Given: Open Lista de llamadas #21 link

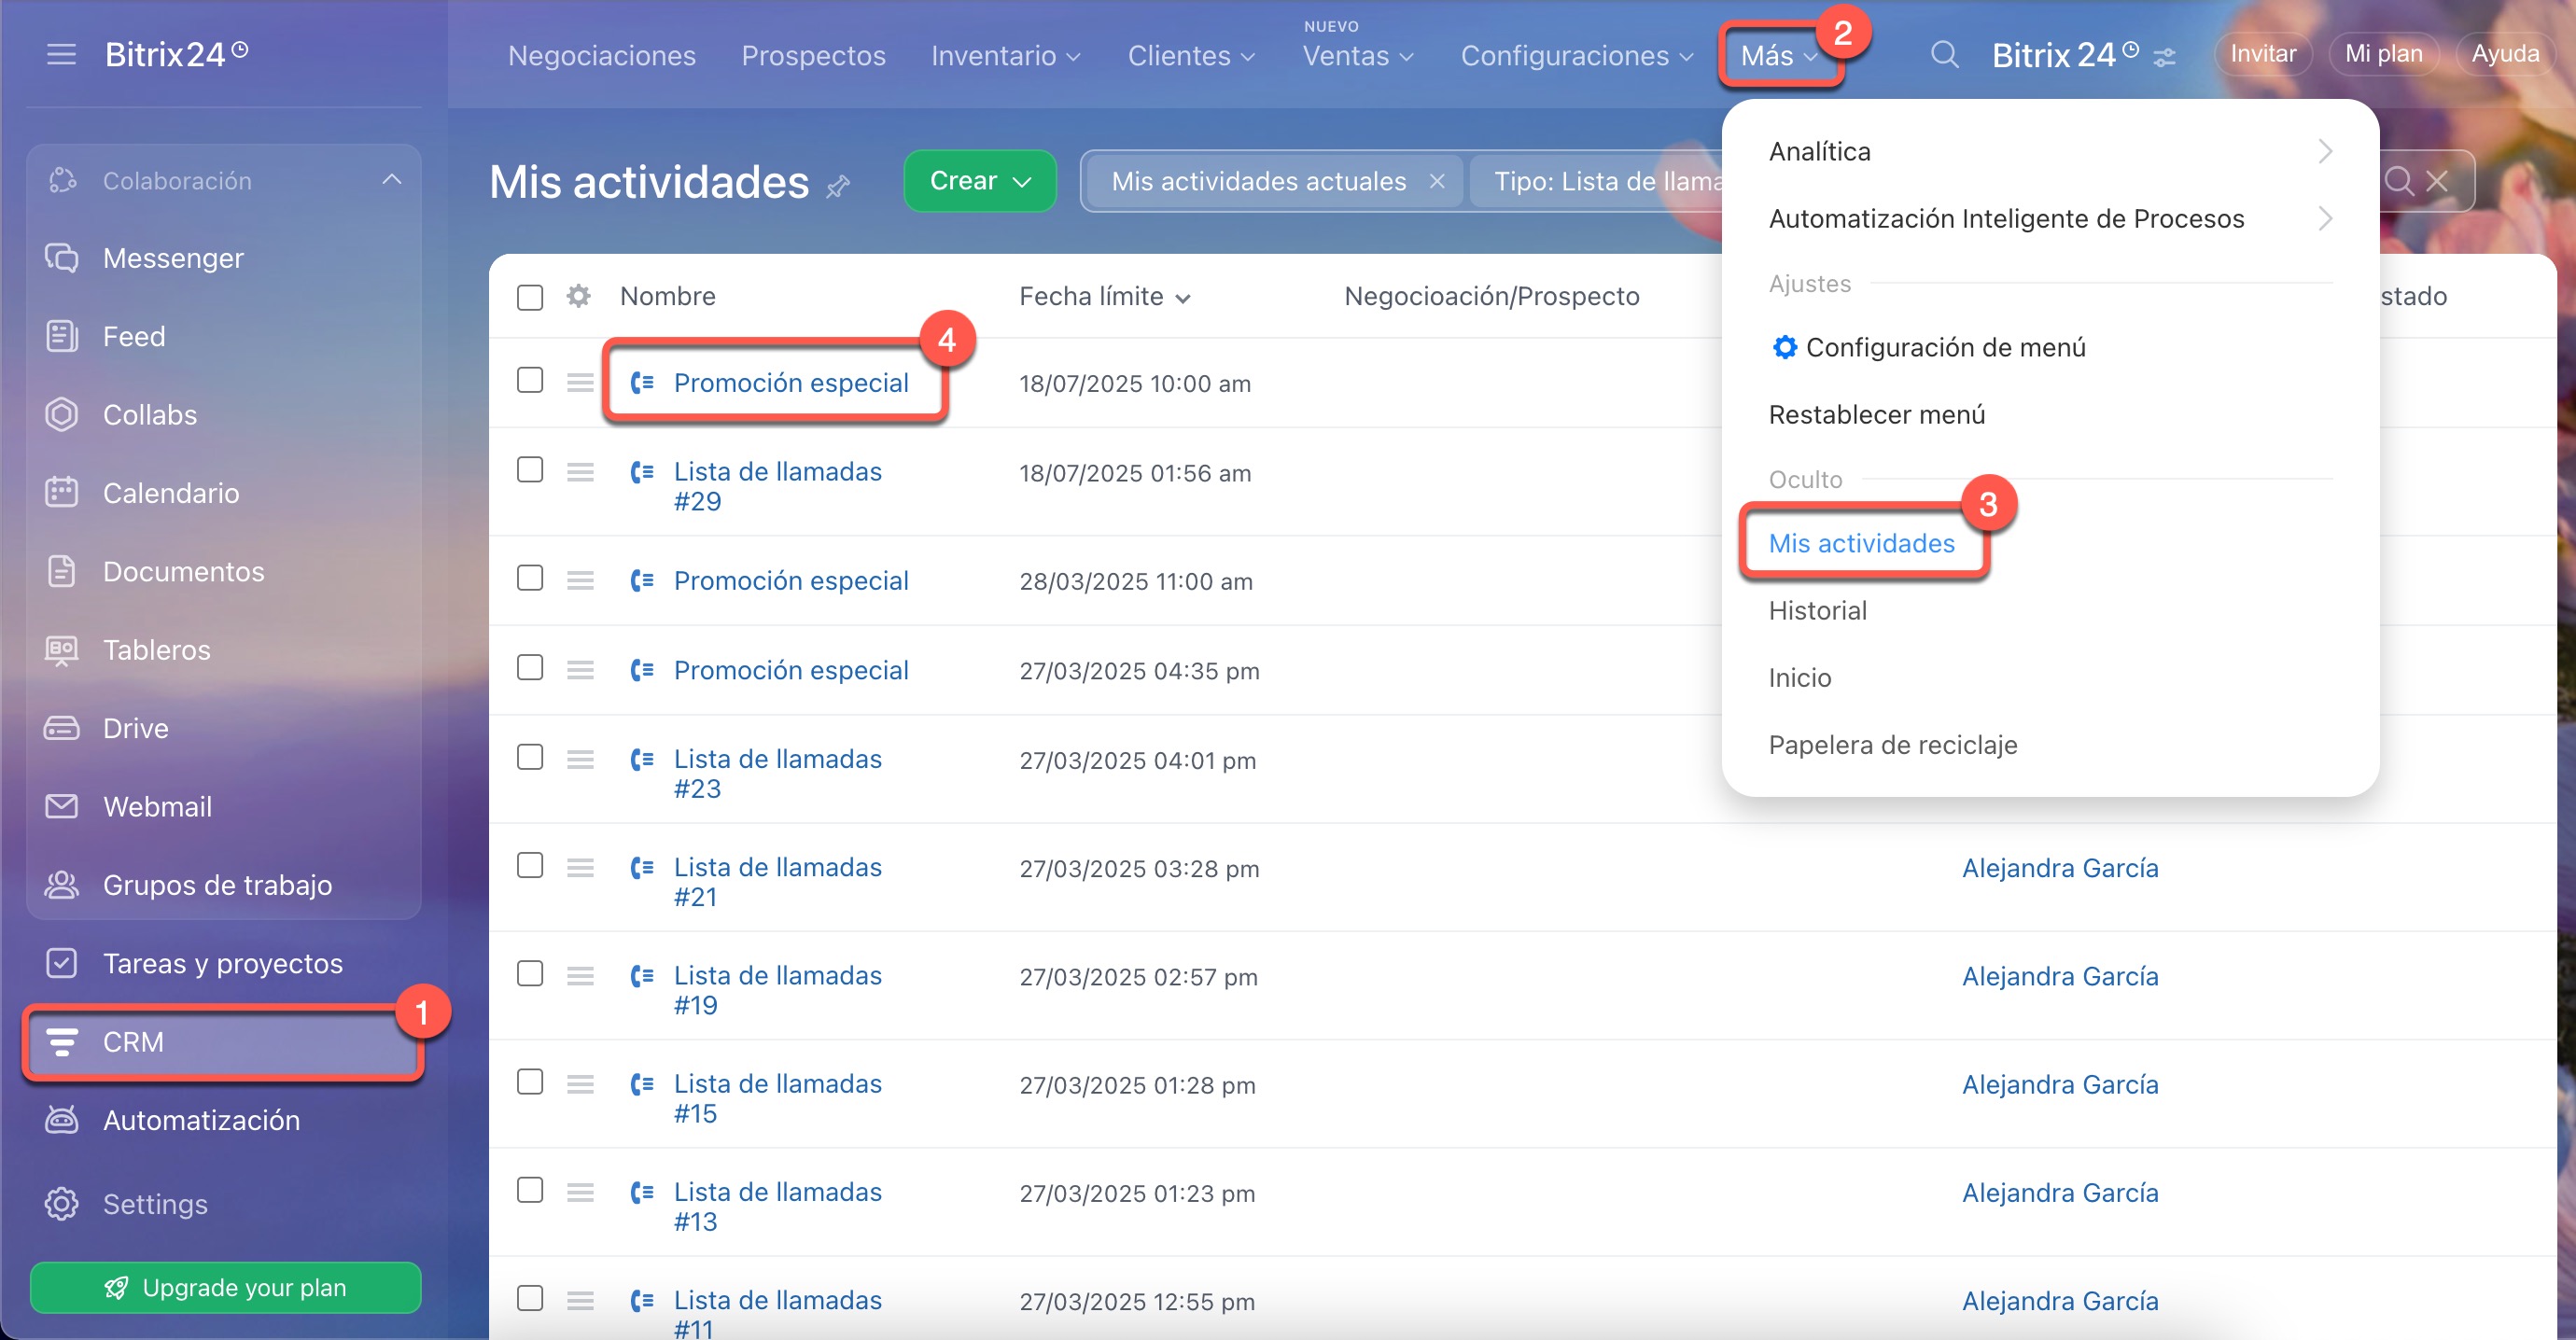Looking at the screenshot, I should [x=777, y=882].
